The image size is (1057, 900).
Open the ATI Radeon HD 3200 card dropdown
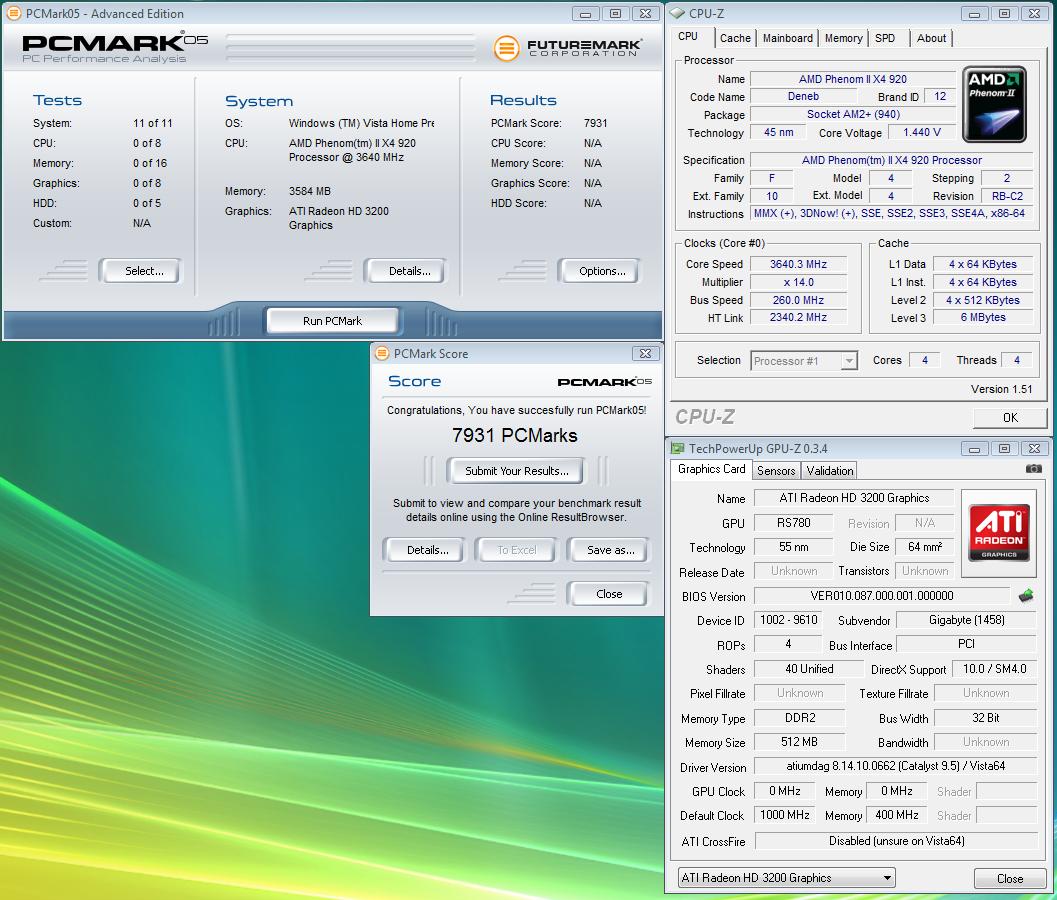(786, 878)
